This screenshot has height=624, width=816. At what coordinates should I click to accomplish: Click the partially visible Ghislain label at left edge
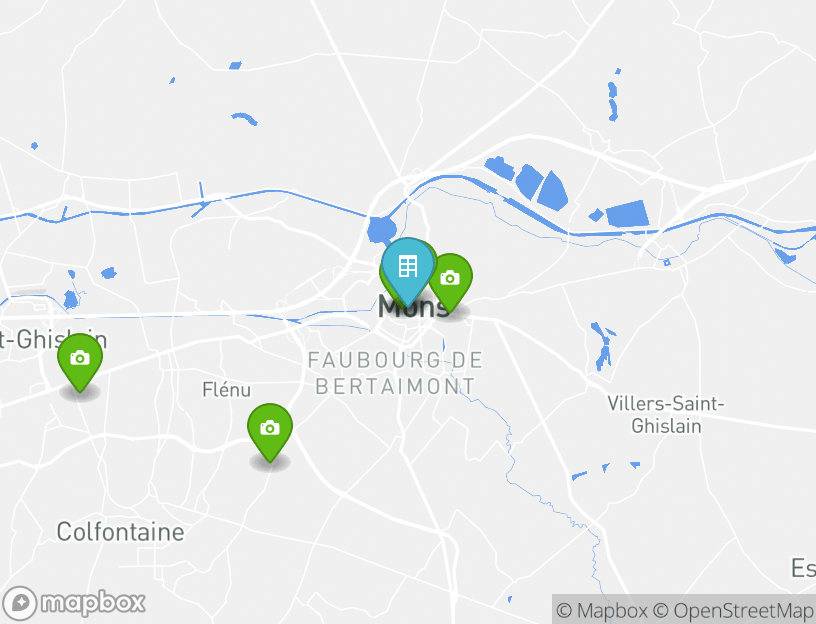[x=53, y=340]
